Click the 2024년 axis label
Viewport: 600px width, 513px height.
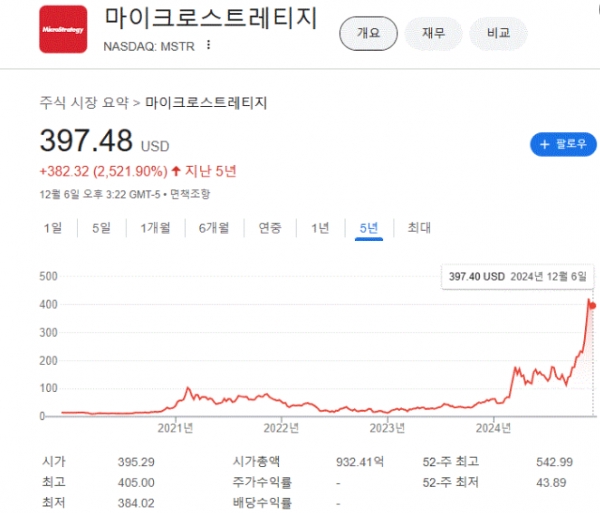(493, 428)
